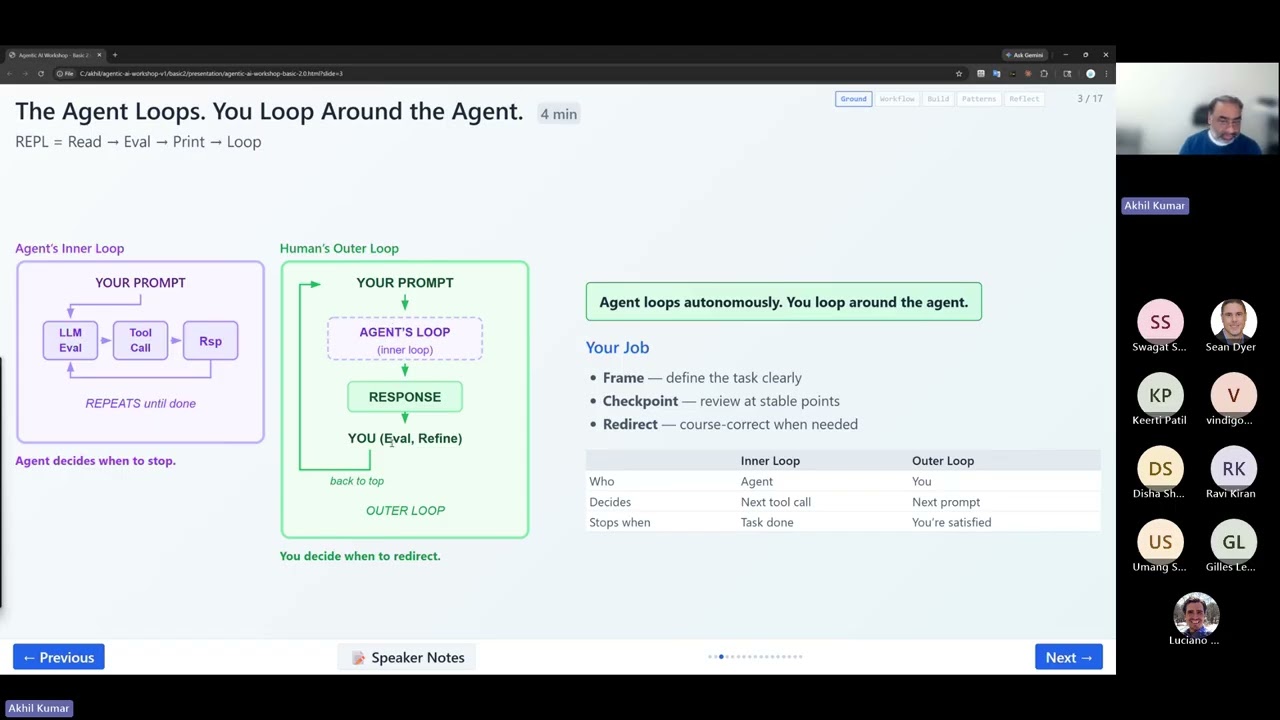
Task: Select Swagat S participant avatar SS
Action: 1160,322
